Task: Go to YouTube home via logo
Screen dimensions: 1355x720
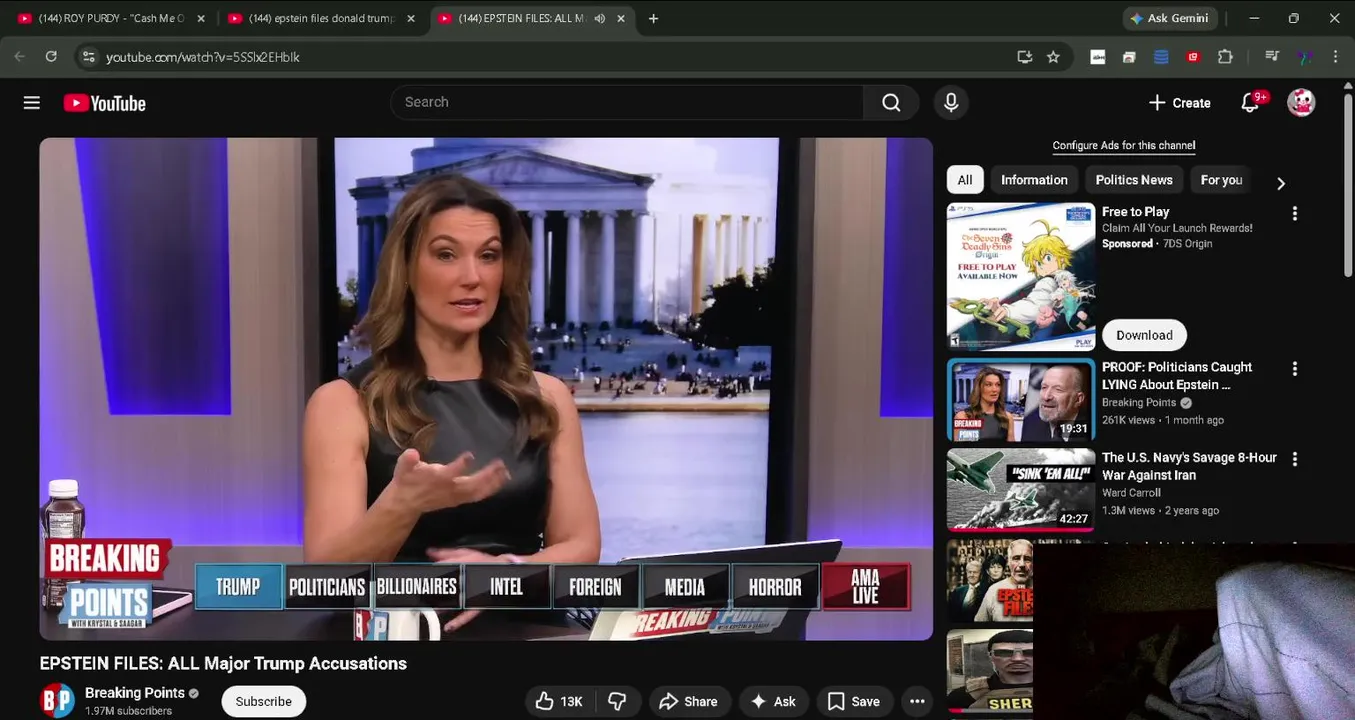Action: click(x=105, y=103)
